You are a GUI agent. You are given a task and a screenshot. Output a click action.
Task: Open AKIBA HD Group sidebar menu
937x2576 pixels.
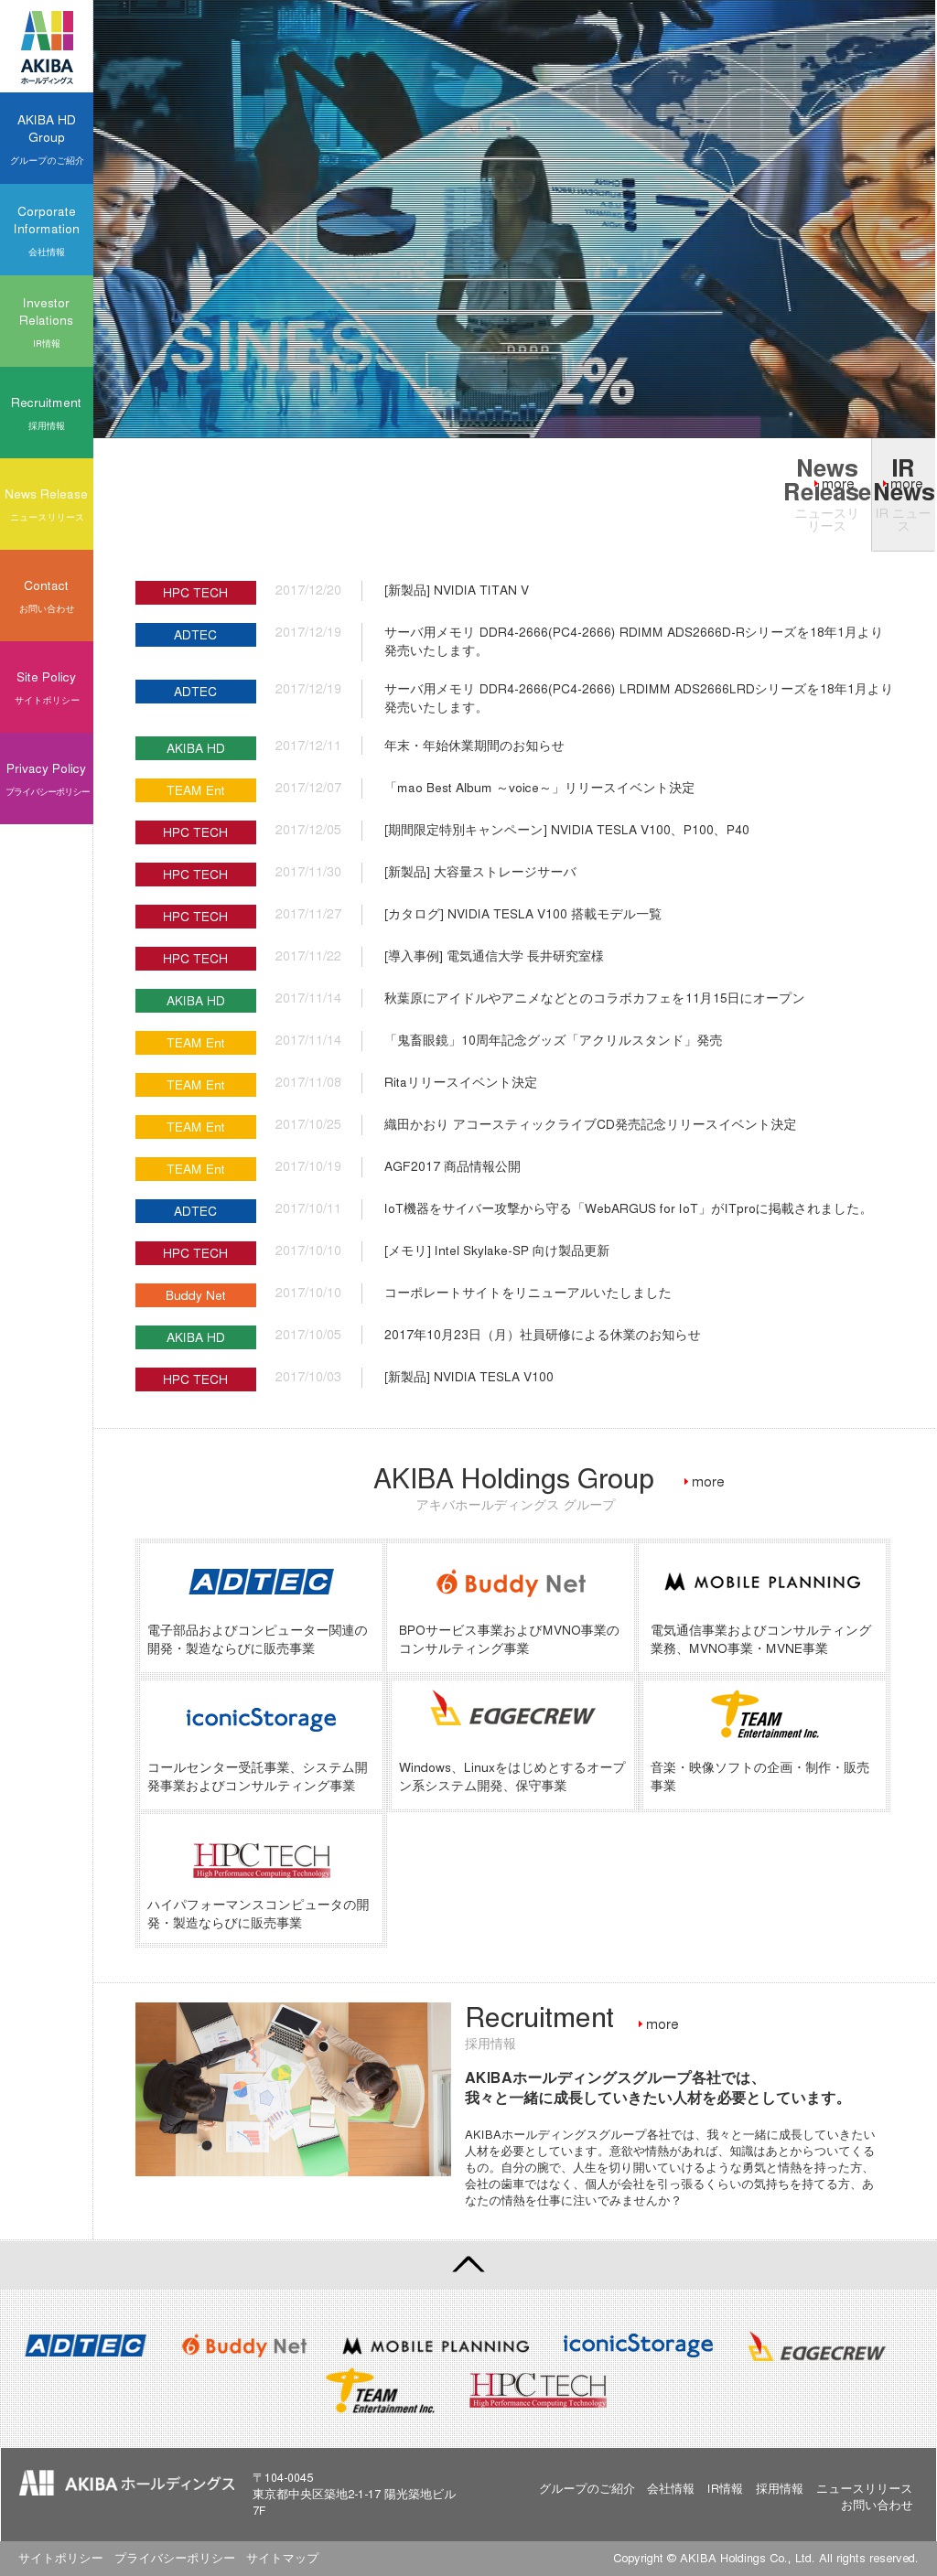(46, 138)
